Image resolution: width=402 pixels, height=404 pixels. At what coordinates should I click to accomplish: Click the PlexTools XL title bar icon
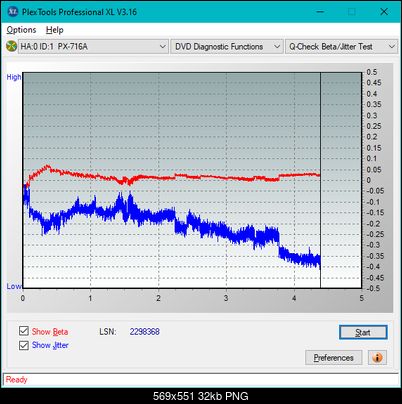(12, 12)
